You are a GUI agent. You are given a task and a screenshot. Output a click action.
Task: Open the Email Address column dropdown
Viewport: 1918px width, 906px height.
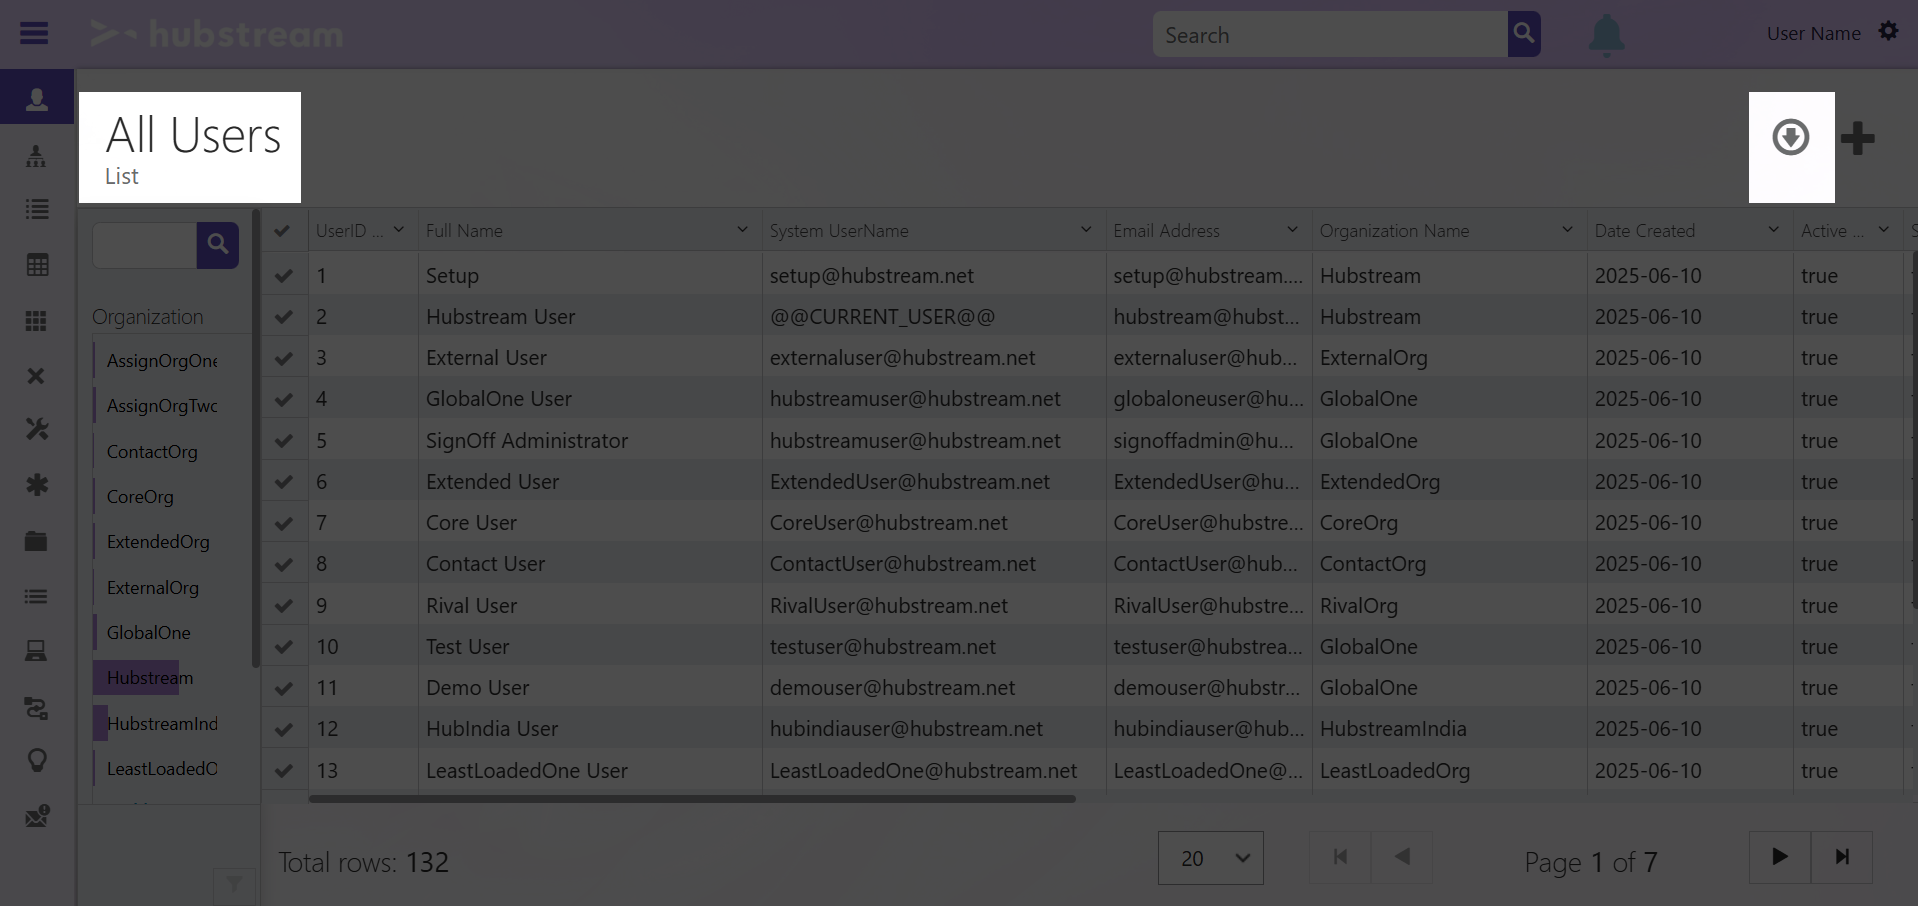point(1293,229)
